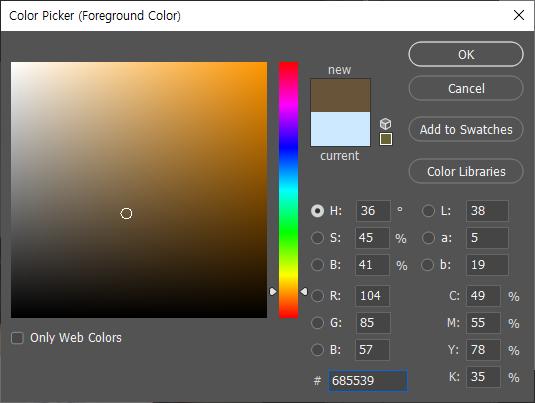Select the L (lightness) radio button
This screenshot has height=403, width=535.
[x=428, y=211]
